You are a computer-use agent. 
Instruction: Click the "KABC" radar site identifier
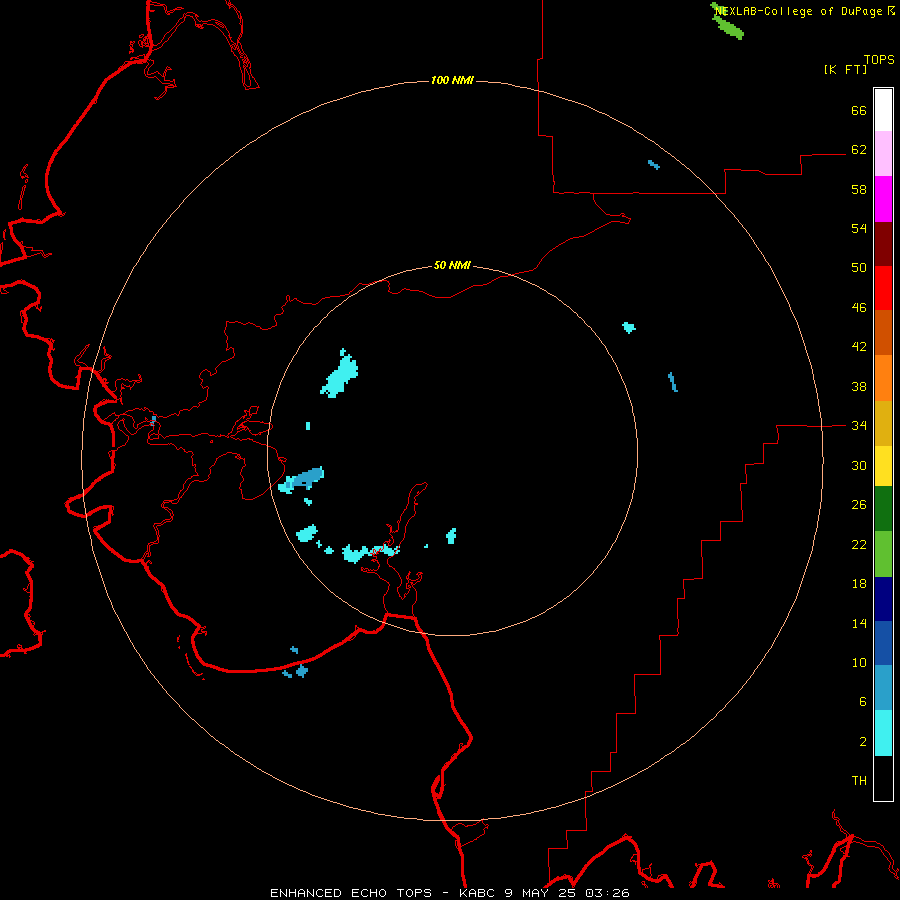coord(478,893)
